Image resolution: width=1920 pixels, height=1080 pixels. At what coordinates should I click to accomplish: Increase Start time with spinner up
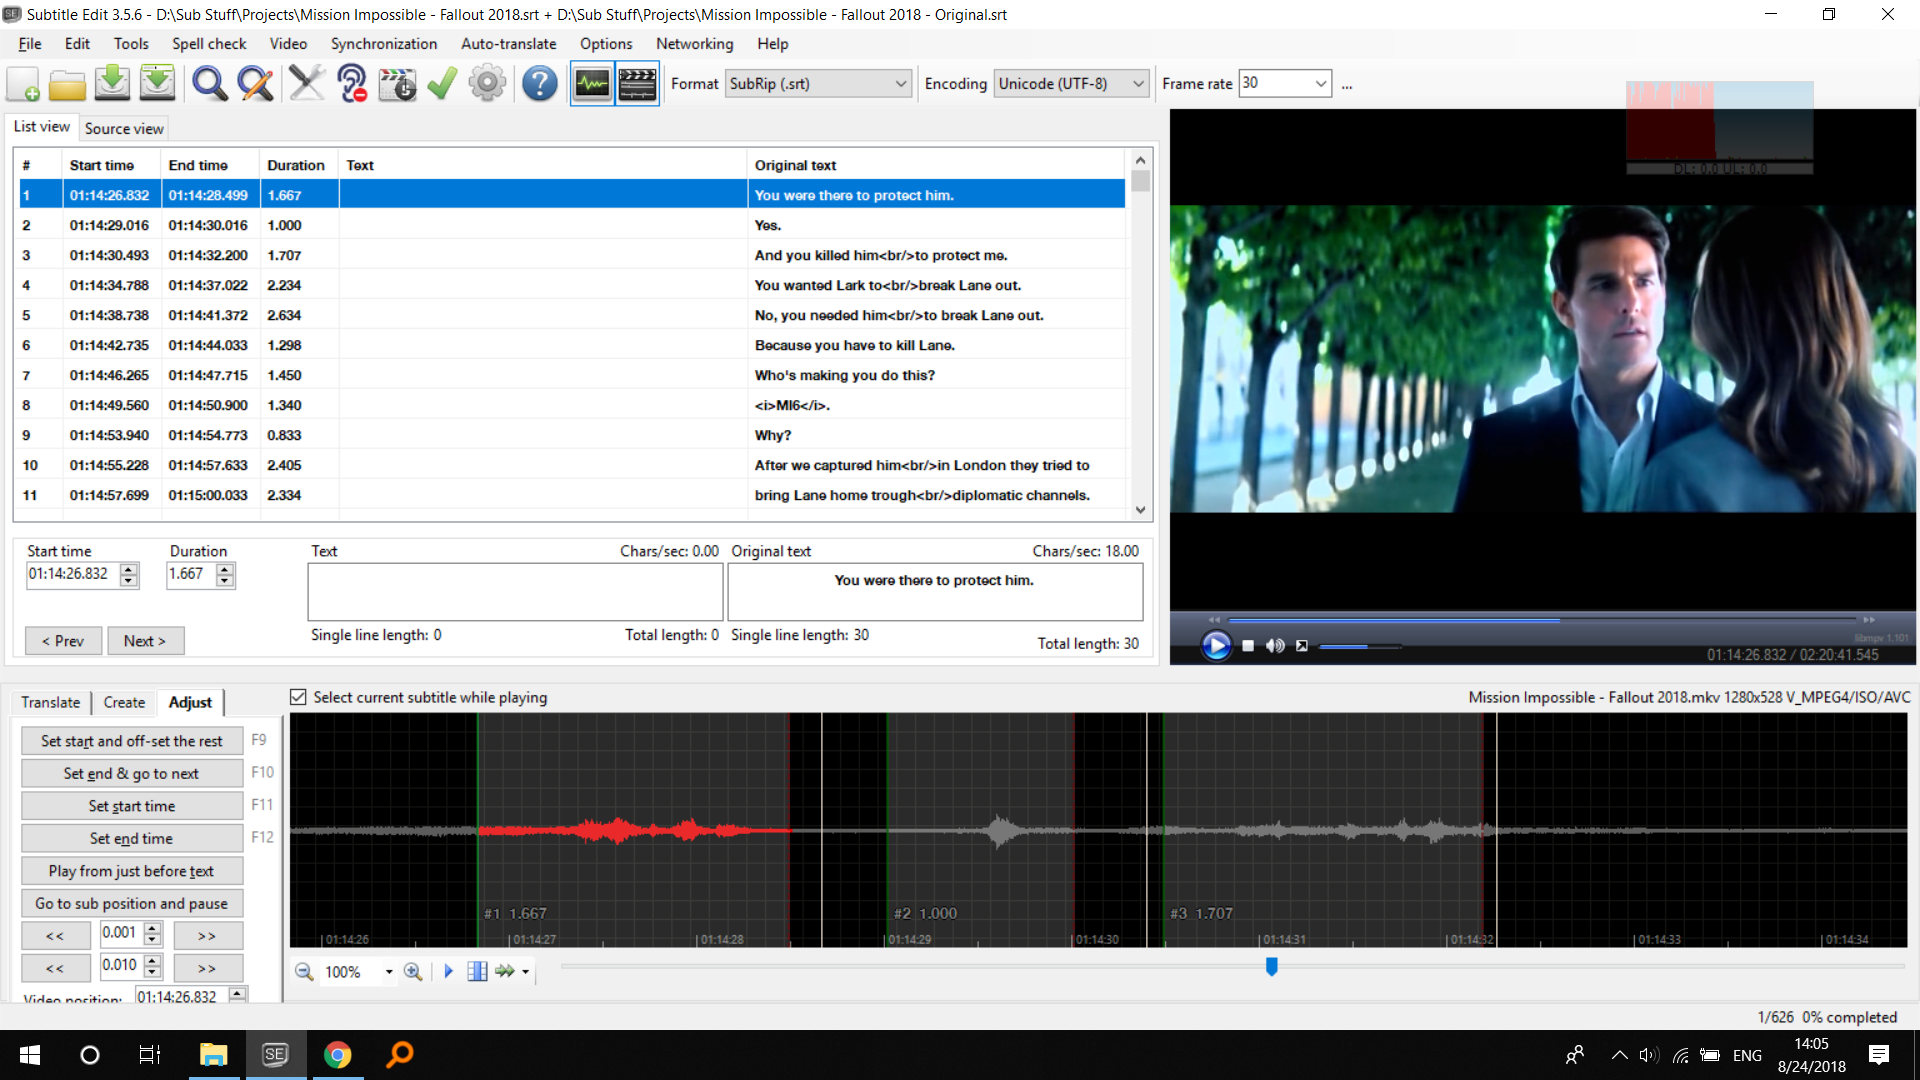tap(128, 569)
